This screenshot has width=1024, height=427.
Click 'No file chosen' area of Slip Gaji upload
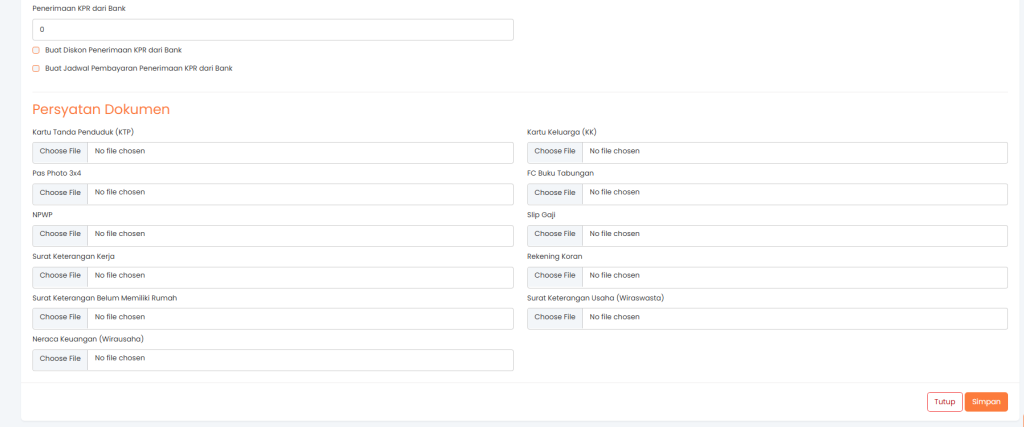point(615,234)
